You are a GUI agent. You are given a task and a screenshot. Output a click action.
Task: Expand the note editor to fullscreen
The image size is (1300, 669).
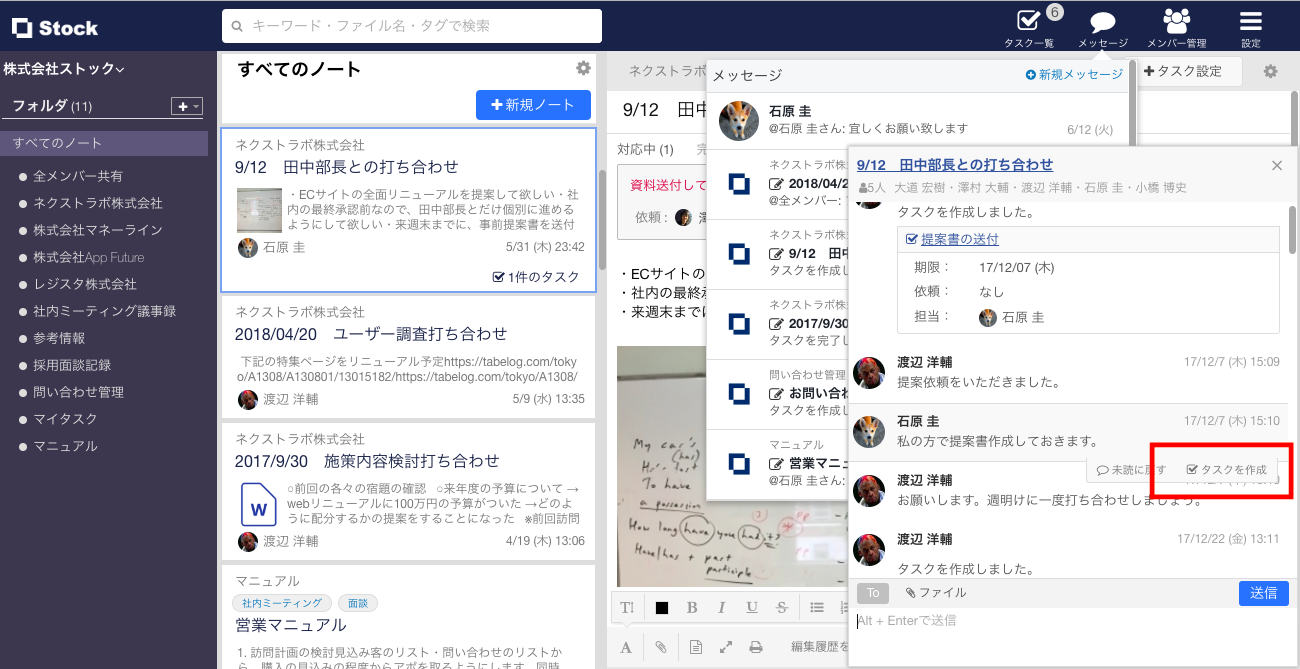[727, 646]
